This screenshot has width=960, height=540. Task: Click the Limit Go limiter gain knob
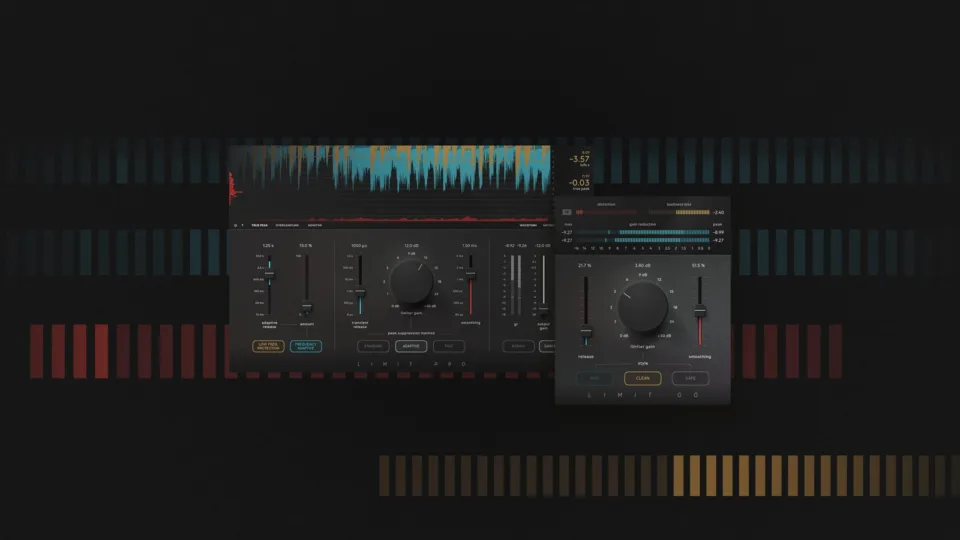(642, 307)
